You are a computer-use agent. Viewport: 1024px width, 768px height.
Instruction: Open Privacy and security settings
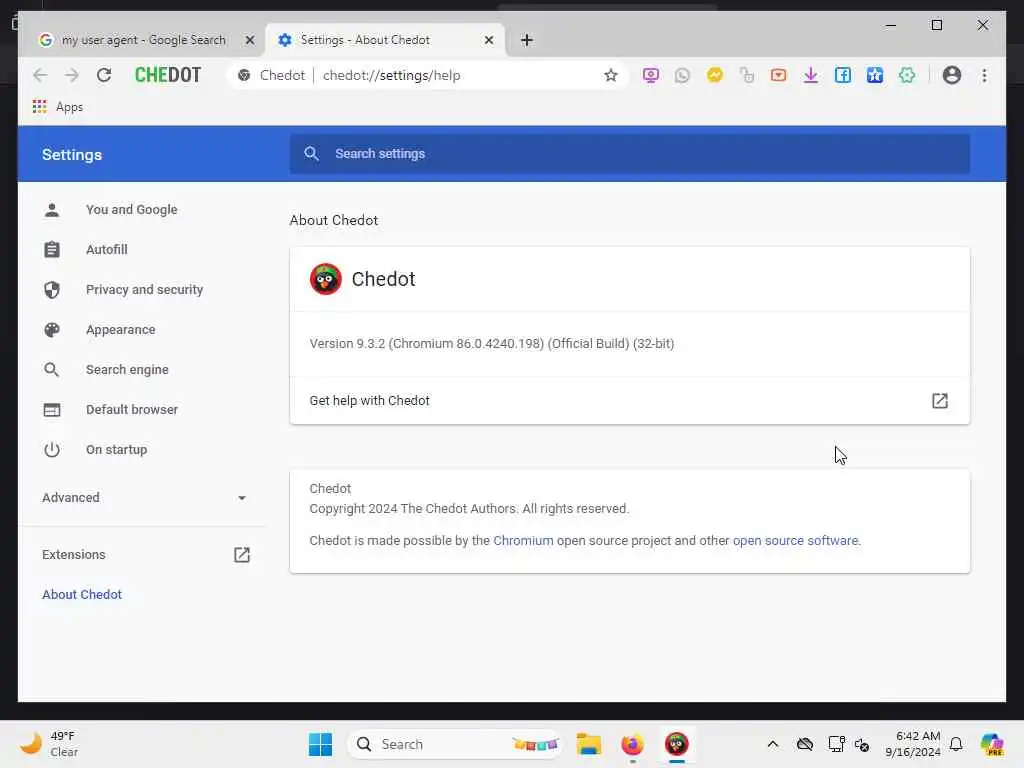[144, 289]
